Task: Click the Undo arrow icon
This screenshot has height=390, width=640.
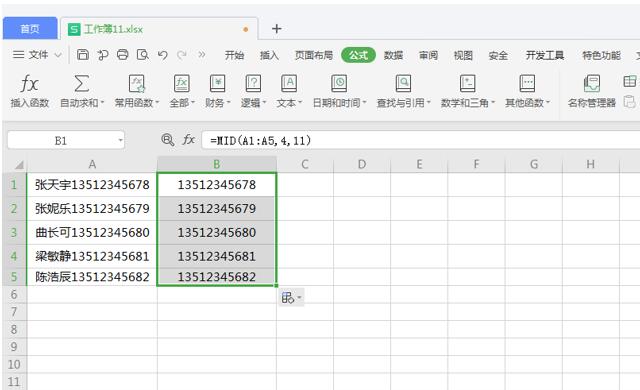Action: [x=162, y=55]
